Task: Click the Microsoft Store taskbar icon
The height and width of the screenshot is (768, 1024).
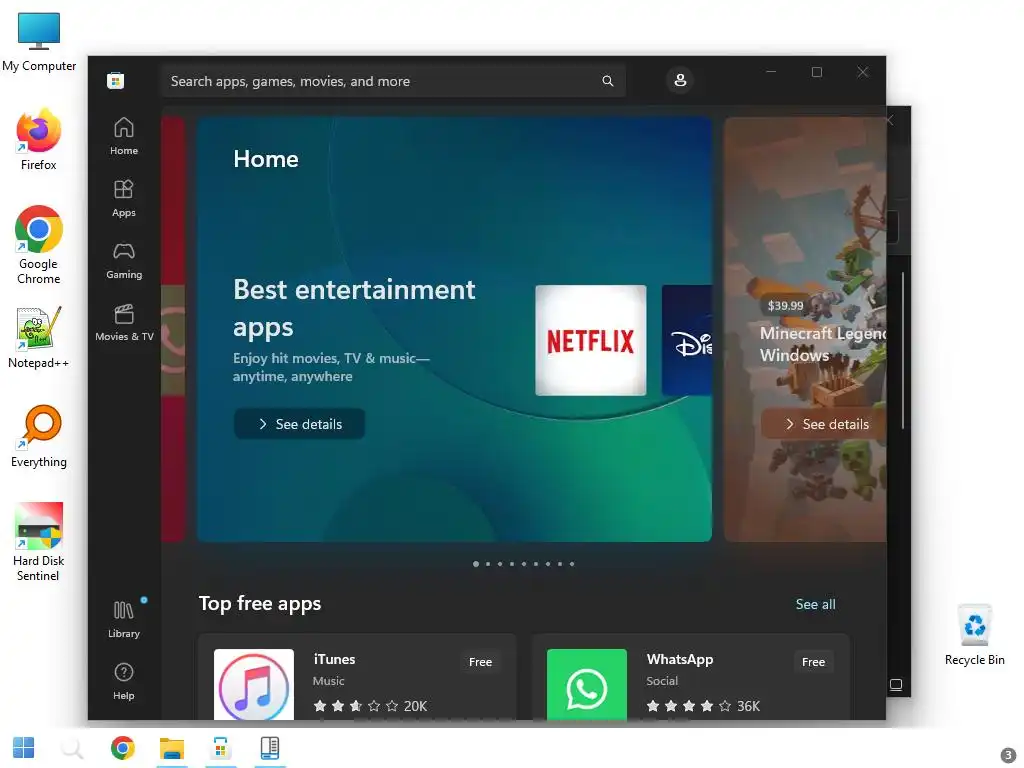Action: [x=221, y=748]
